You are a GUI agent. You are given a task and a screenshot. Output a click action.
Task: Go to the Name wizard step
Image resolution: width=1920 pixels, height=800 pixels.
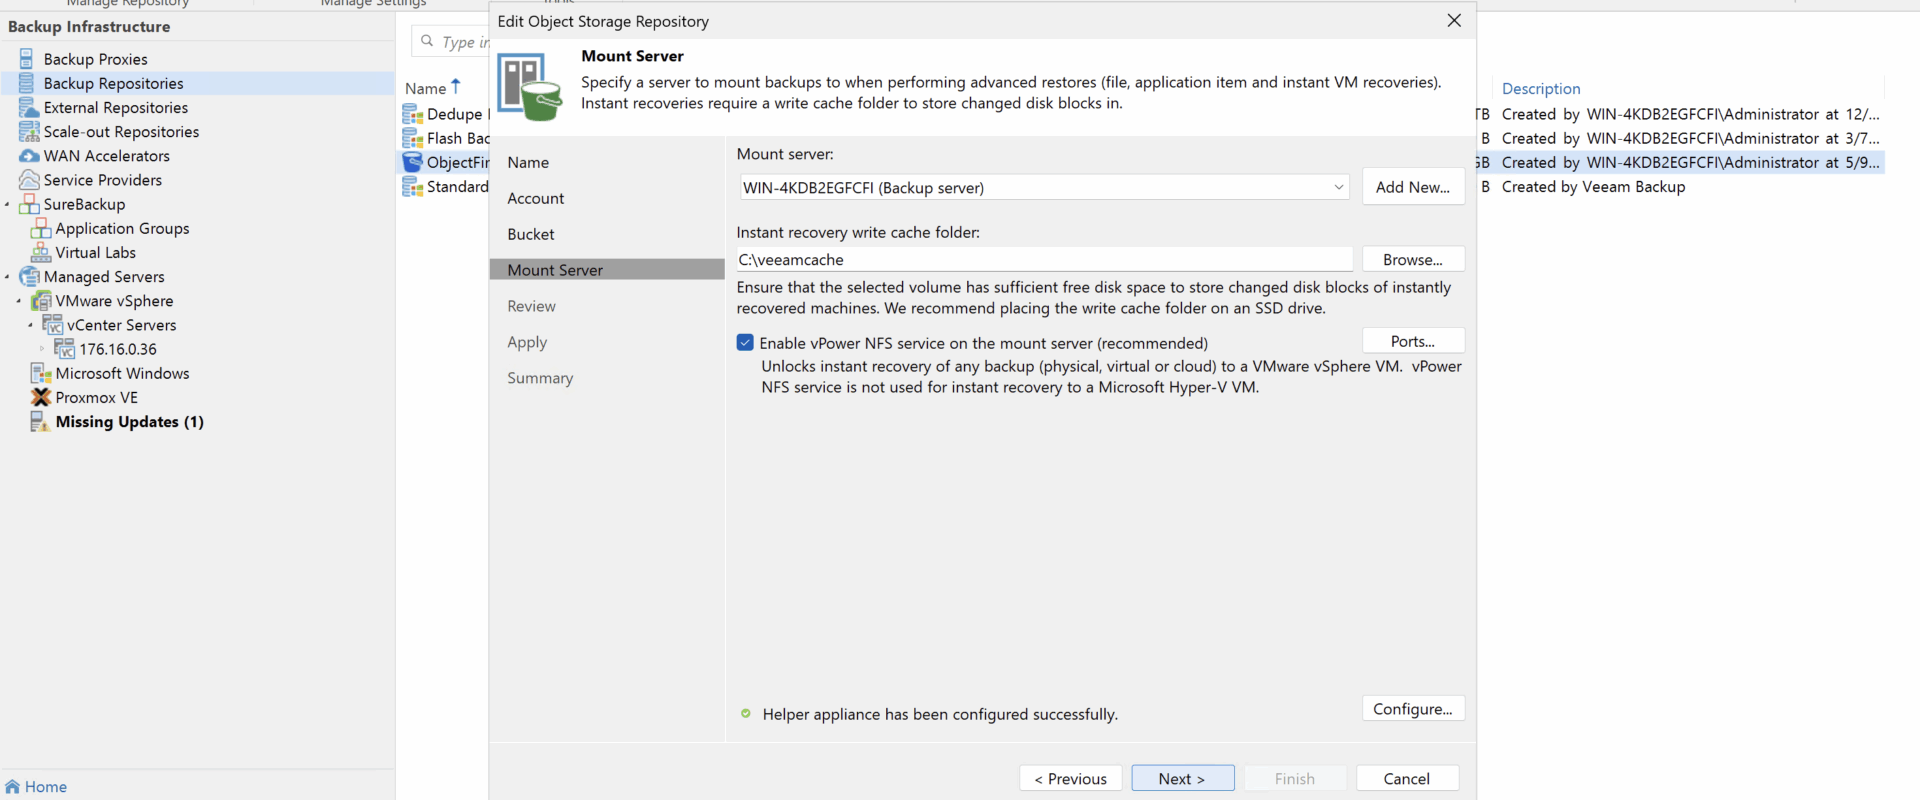(528, 162)
